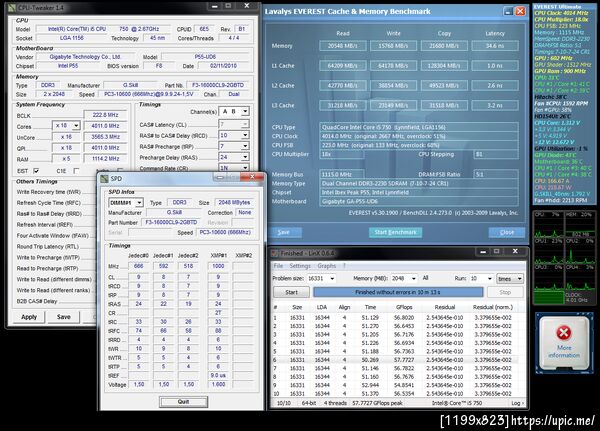Screen dimensions: 600x431
Task: Click the XMP#1 voltage 1.600 in SPD
Action: pos(218,384)
